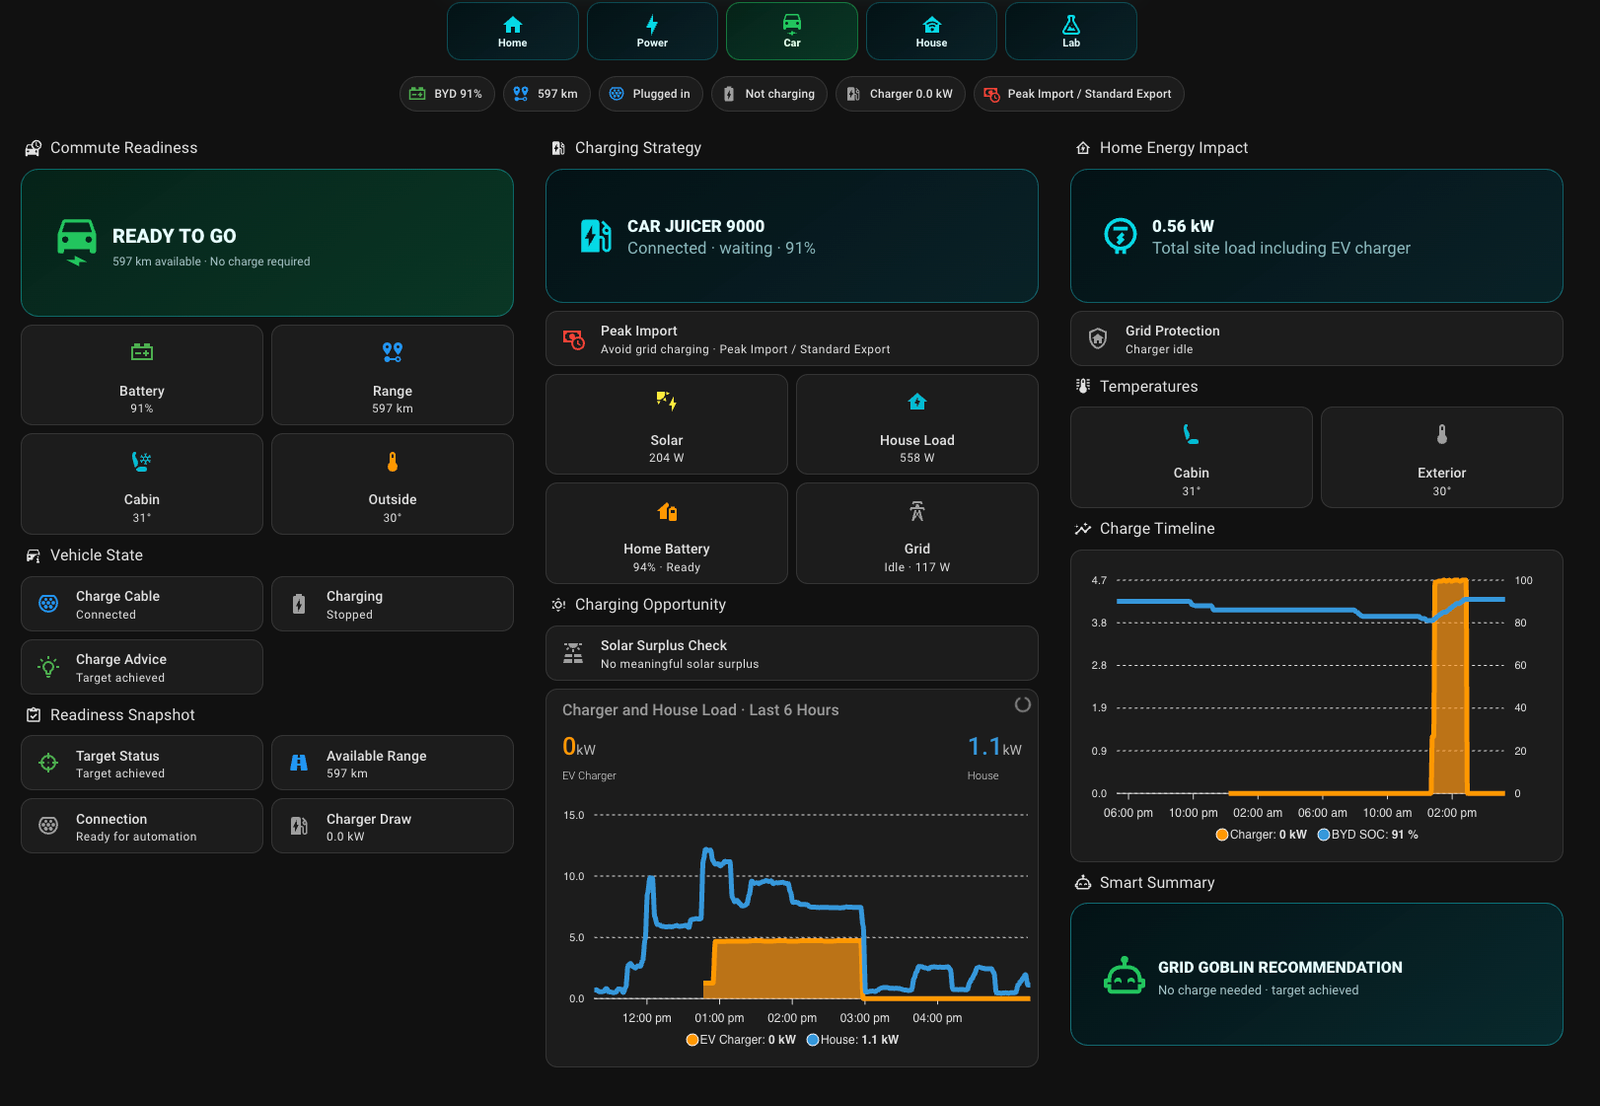Viewport: 1600px width, 1106px height.
Task: Click the Charger Draw station icon
Action: click(298, 826)
